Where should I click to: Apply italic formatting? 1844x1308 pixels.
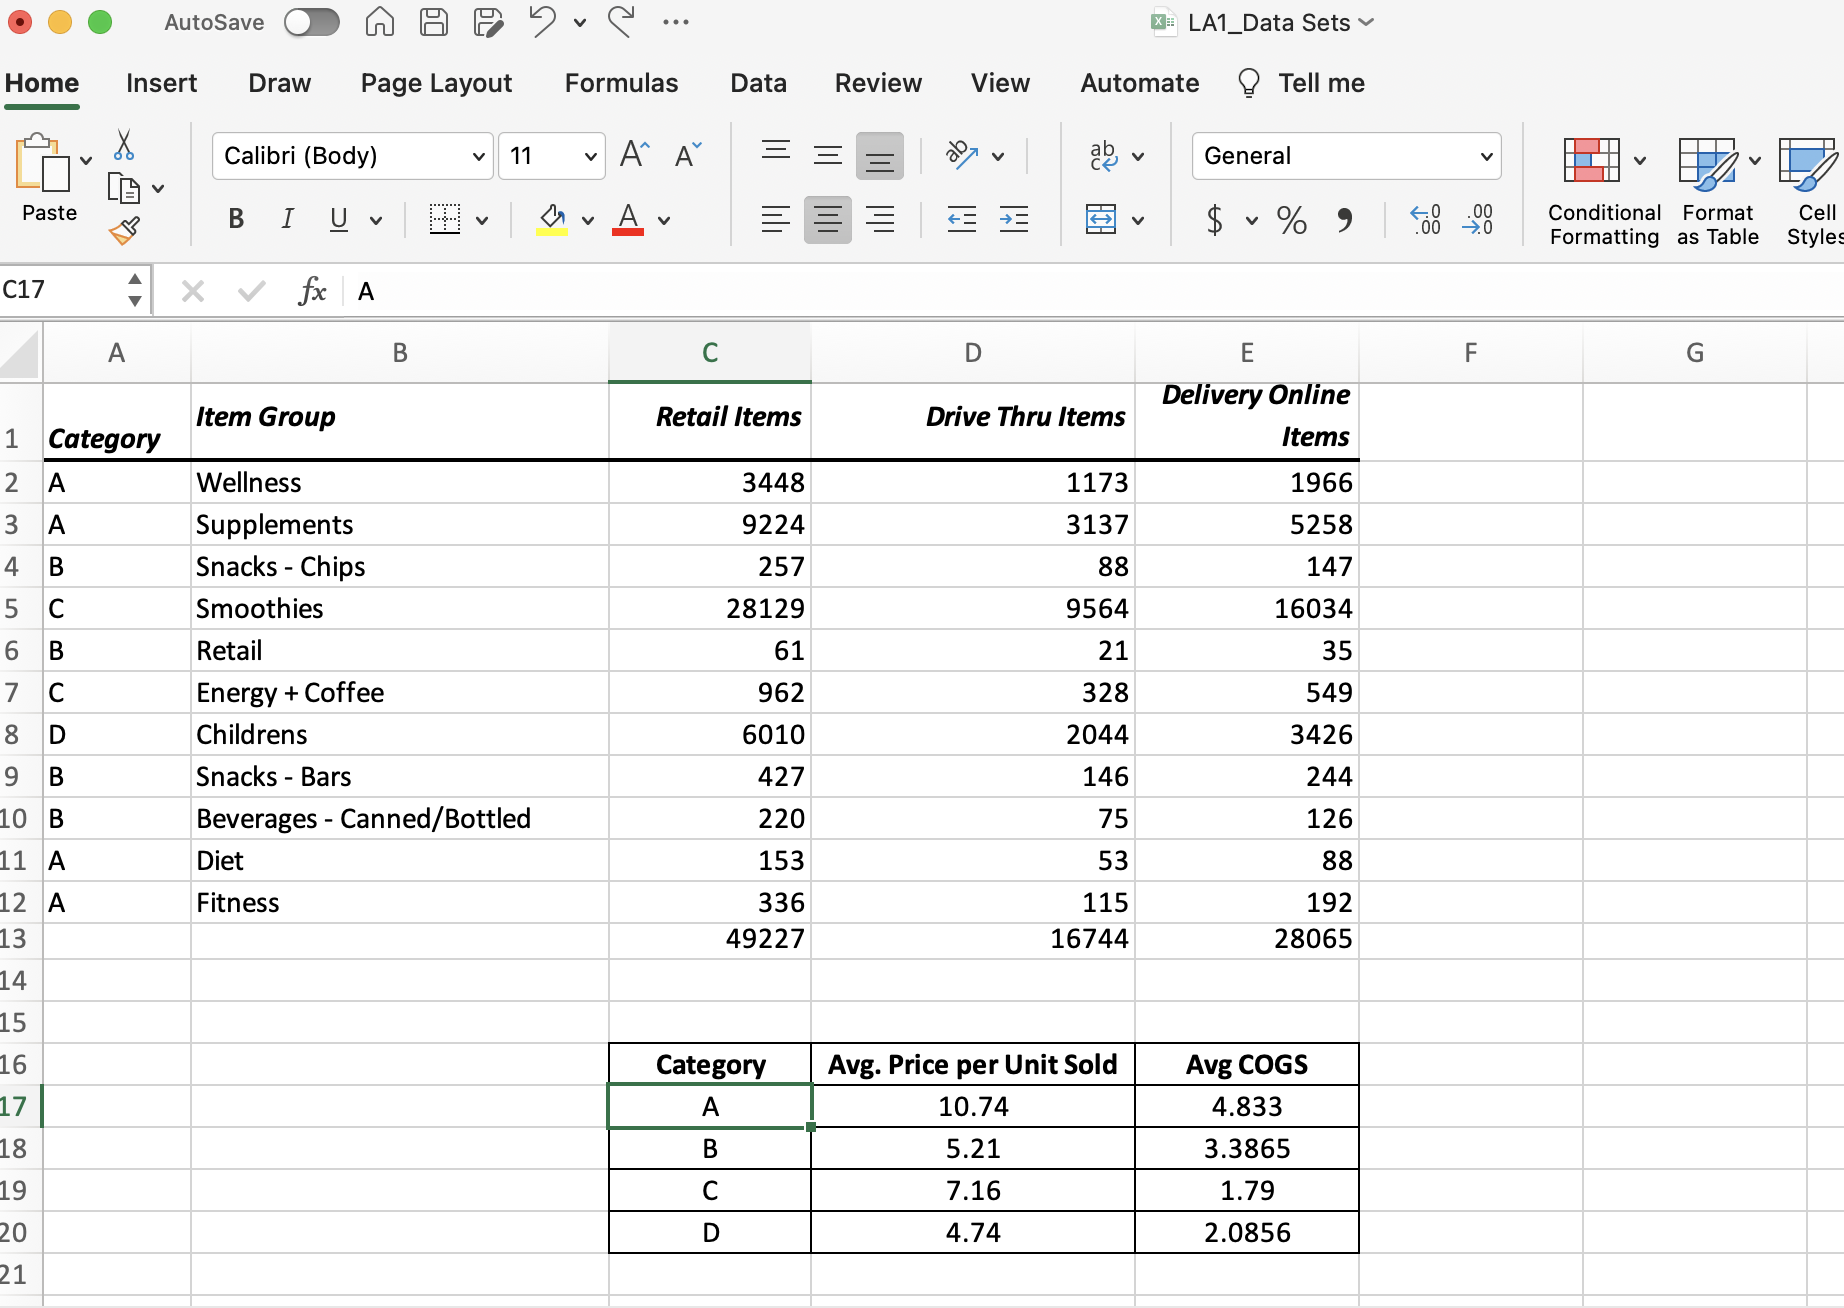[x=287, y=219]
